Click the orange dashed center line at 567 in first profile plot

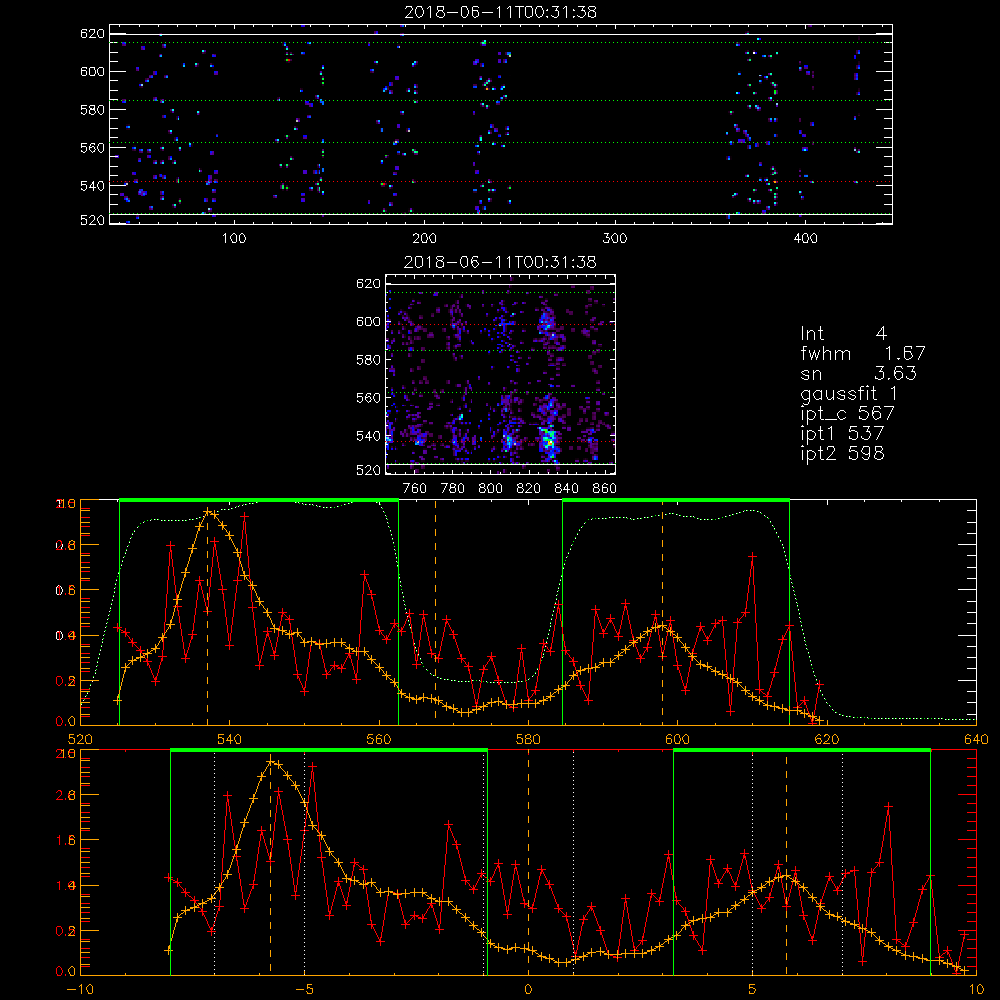tap(436, 612)
